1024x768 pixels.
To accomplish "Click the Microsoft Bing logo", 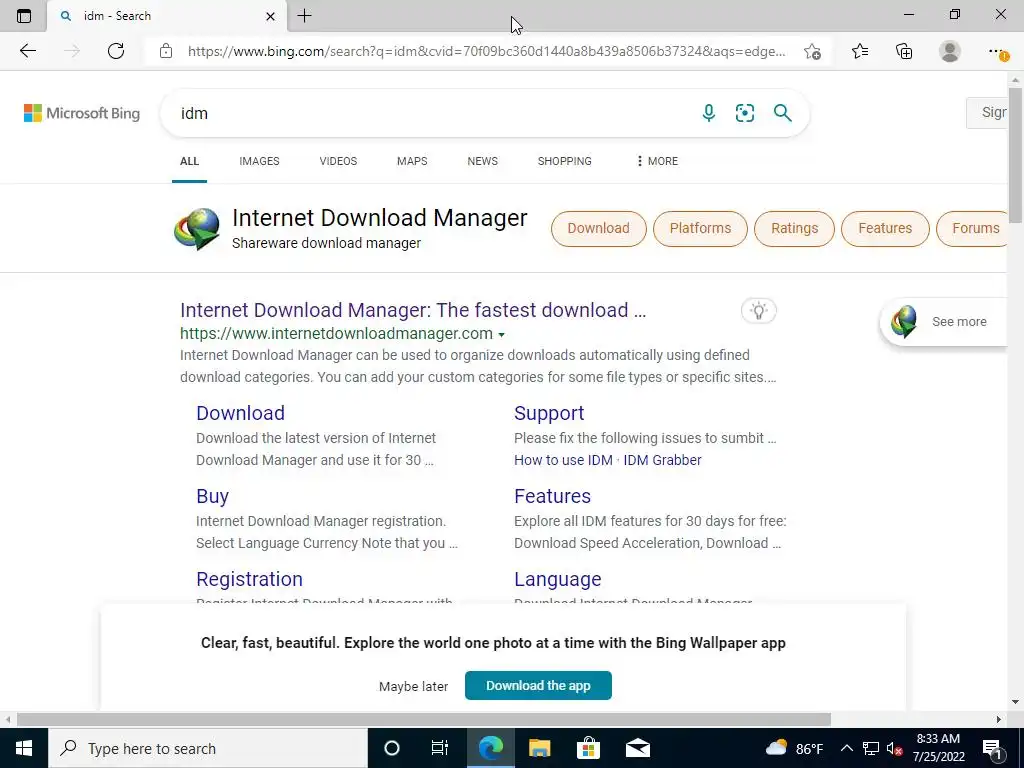I will tap(82, 113).
